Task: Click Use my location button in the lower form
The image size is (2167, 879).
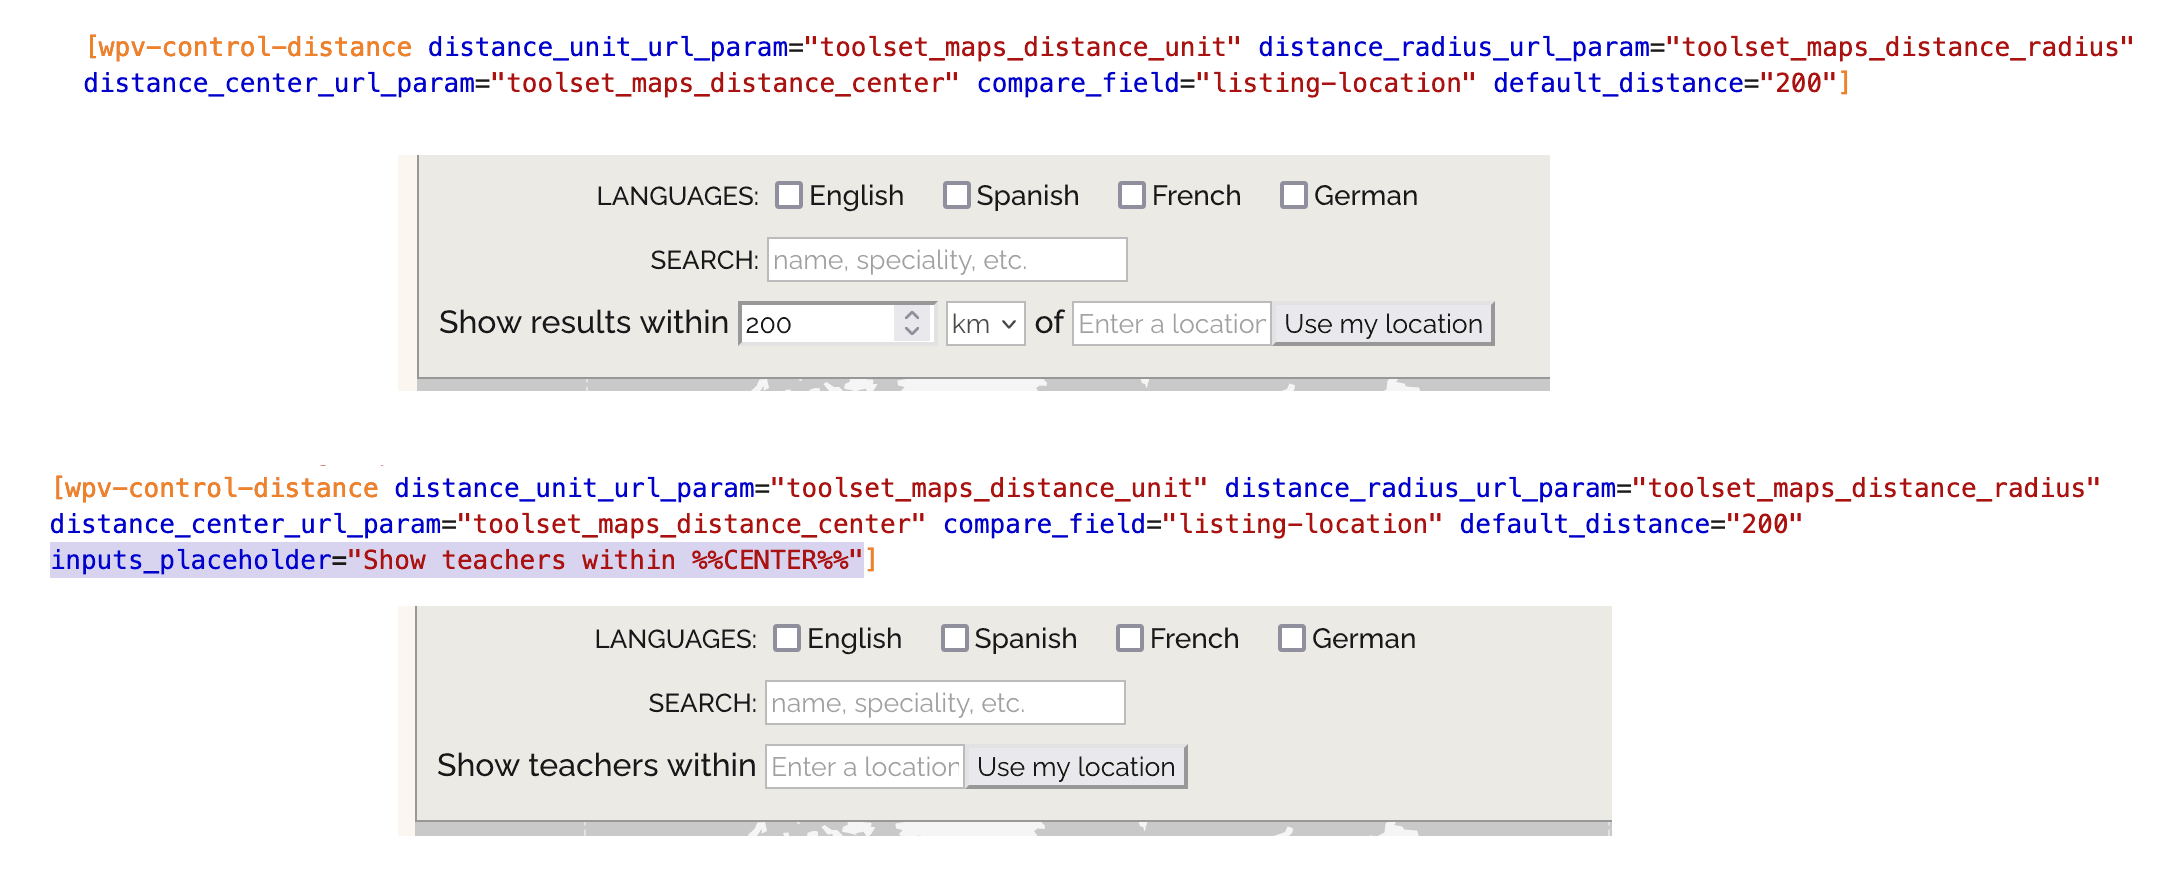Action: [1076, 767]
